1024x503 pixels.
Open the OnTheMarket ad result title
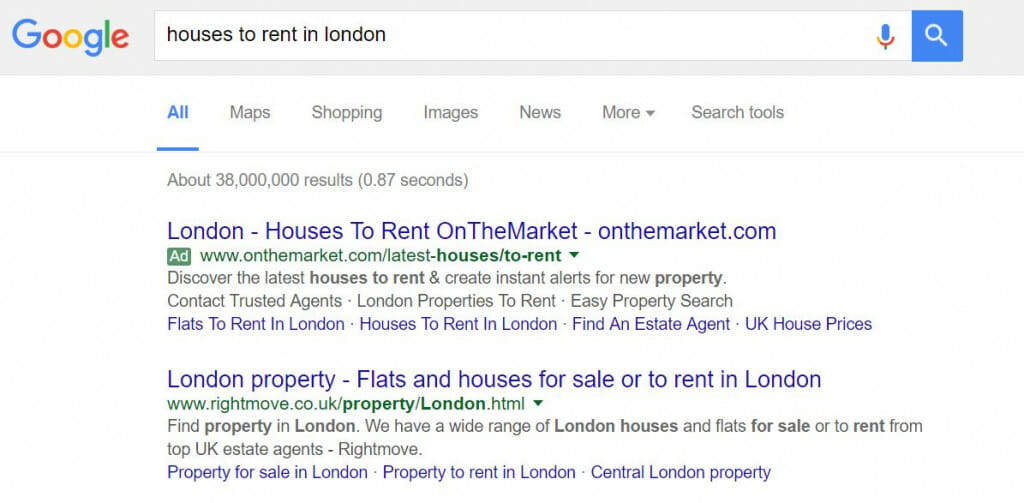point(472,231)
